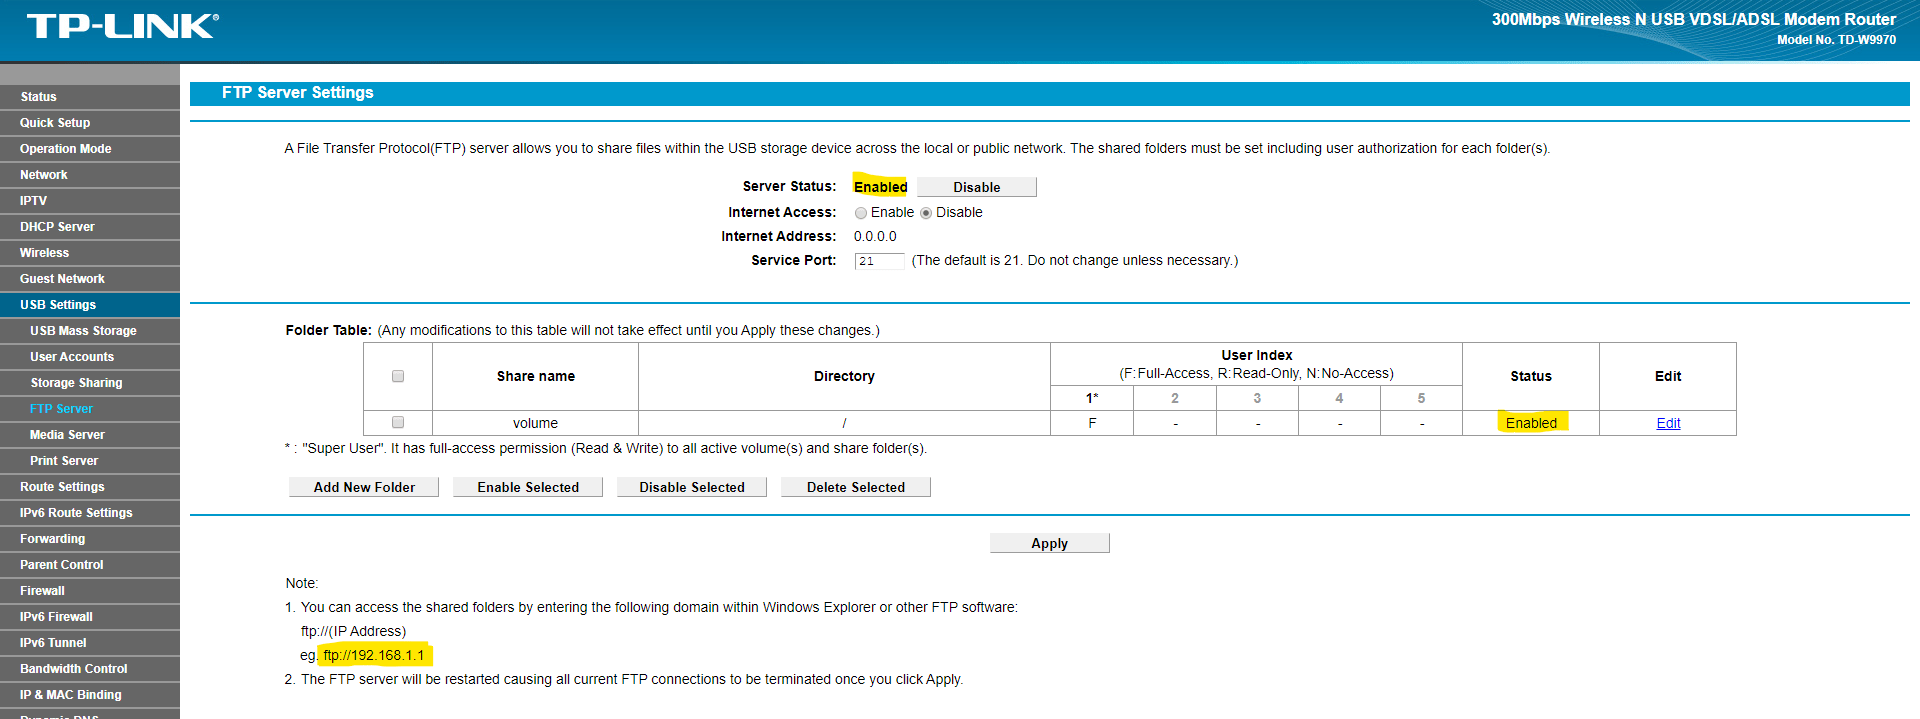Click Delete Selected button

(856, 487)
